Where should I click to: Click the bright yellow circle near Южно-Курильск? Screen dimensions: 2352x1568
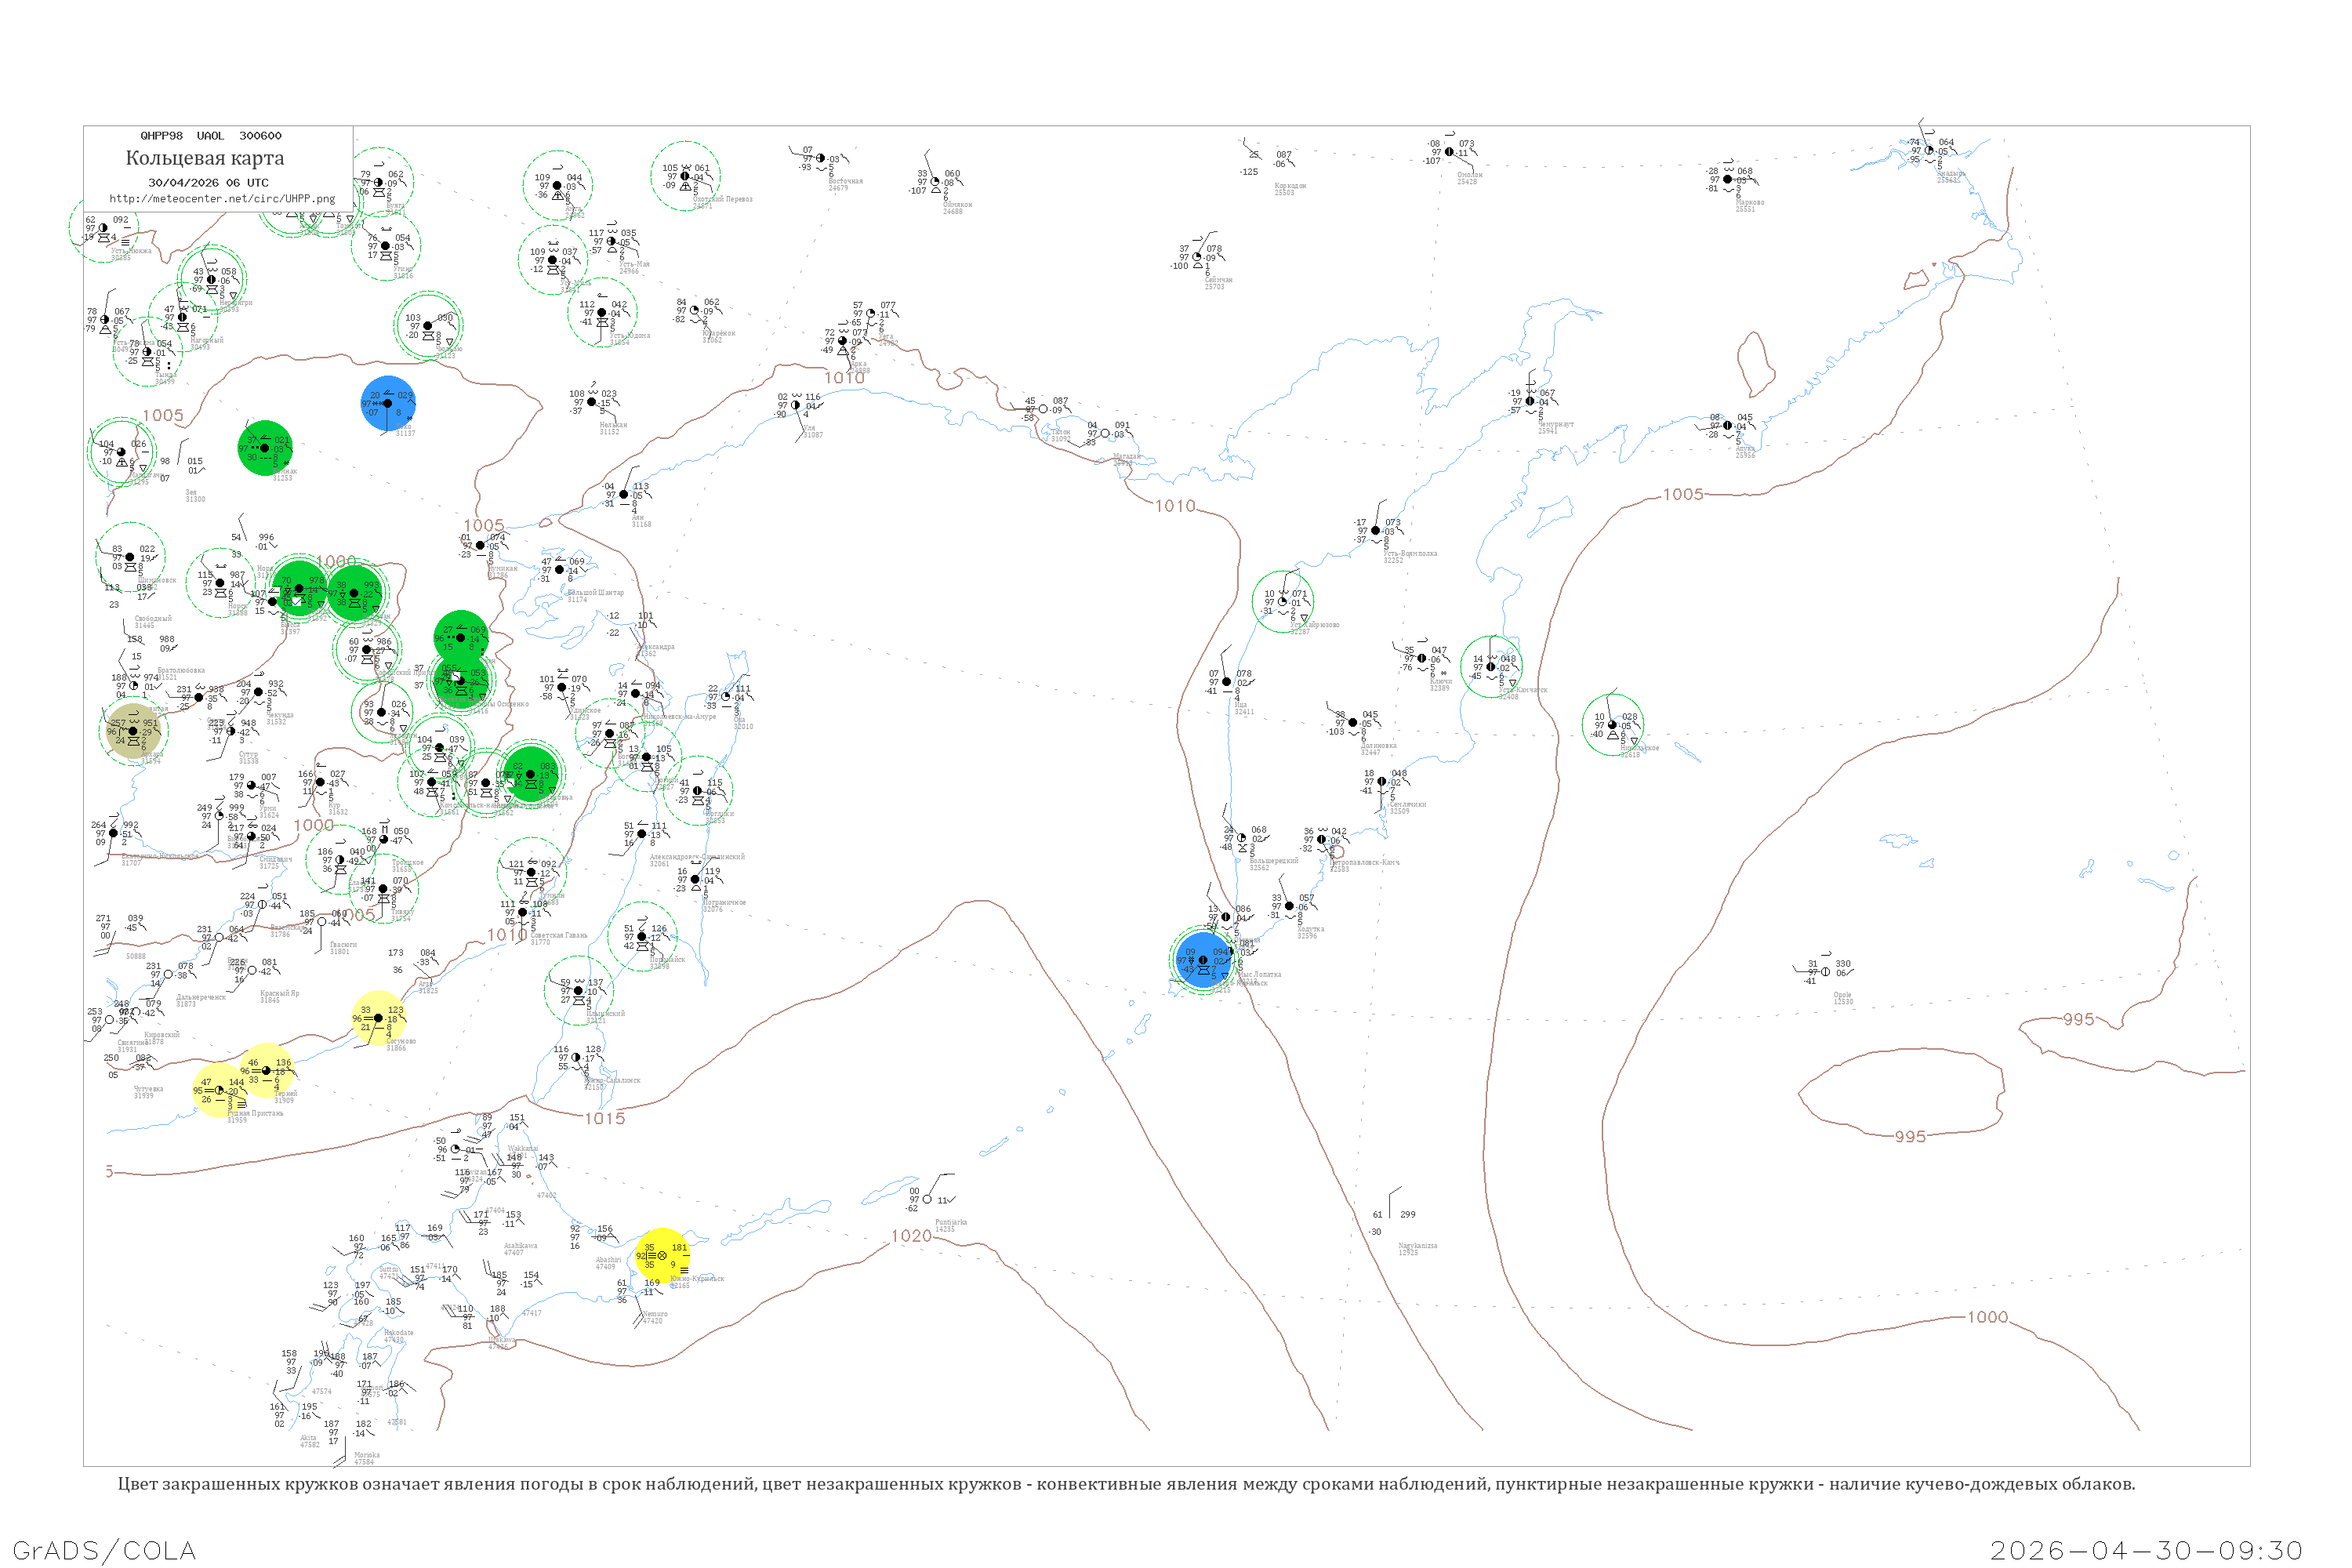662,1255
